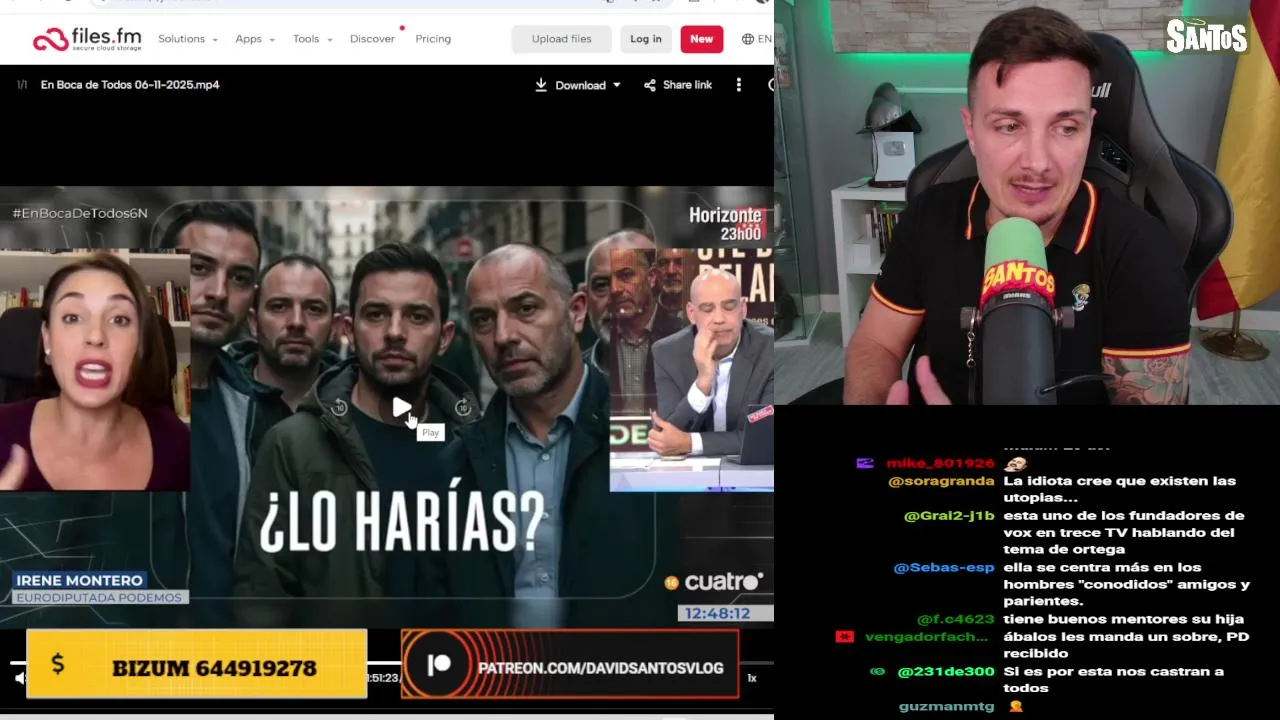Screen dimensions: 1280x720
Task: Open the Pricing page
Action: tap(433, 39)
